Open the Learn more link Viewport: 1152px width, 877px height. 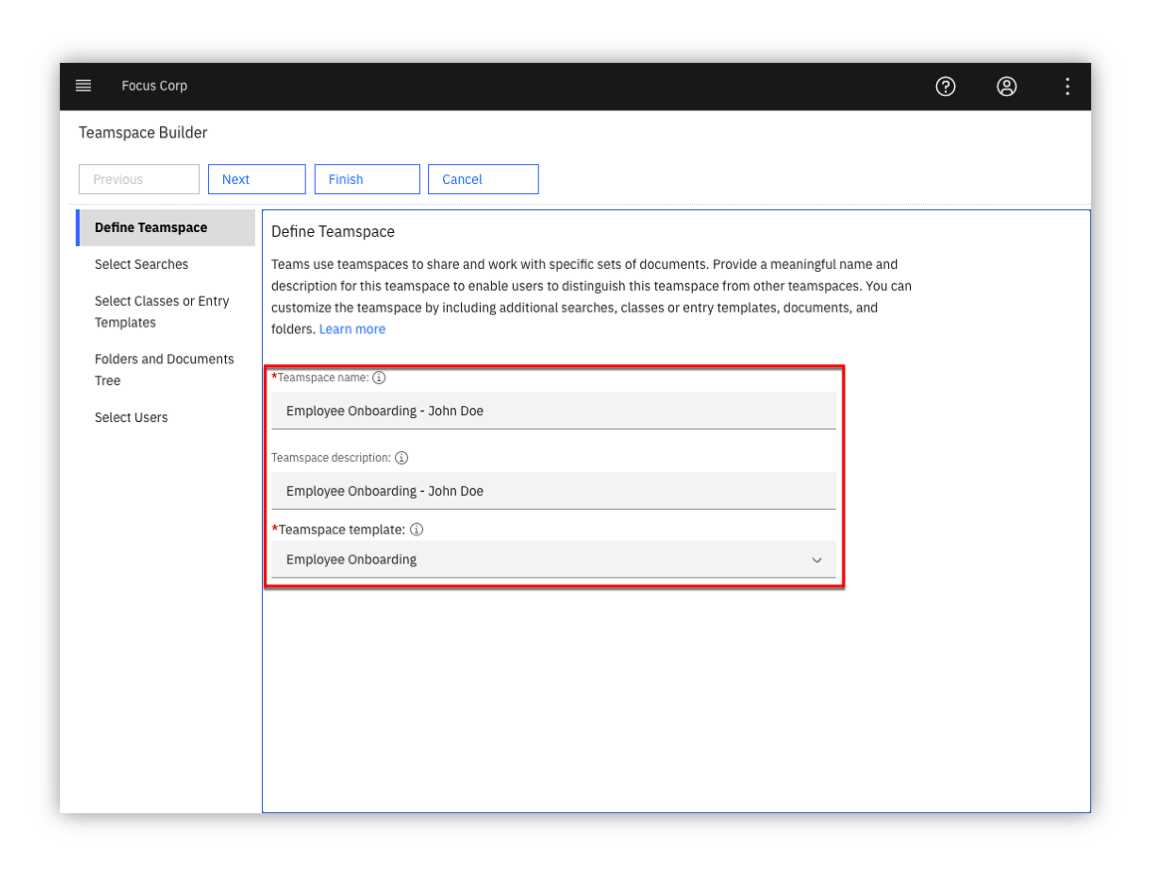click(x=352, y=329)
